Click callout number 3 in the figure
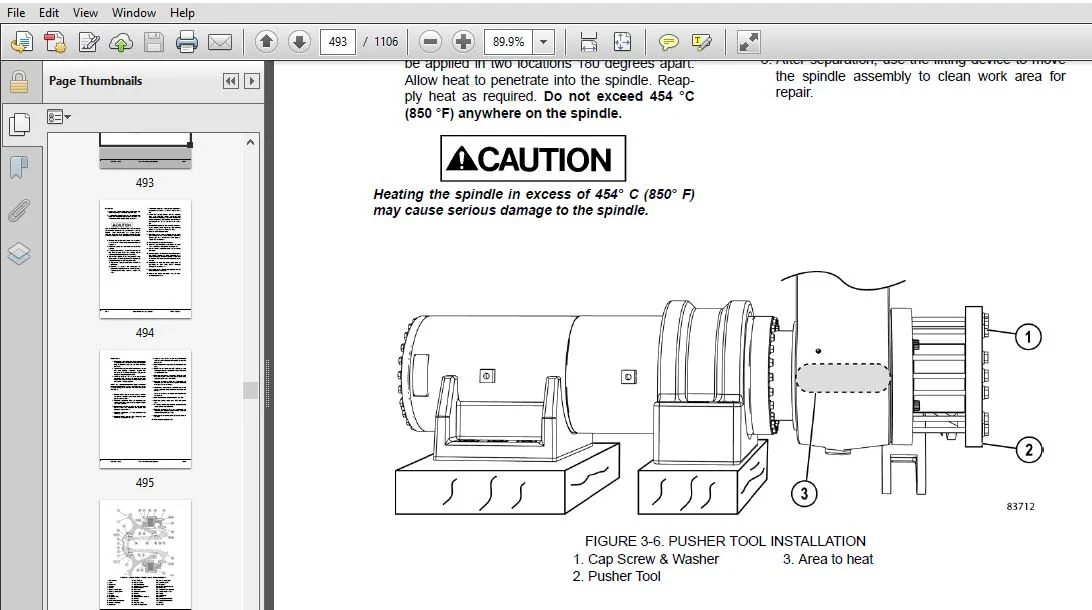 (x=804, y=494)
